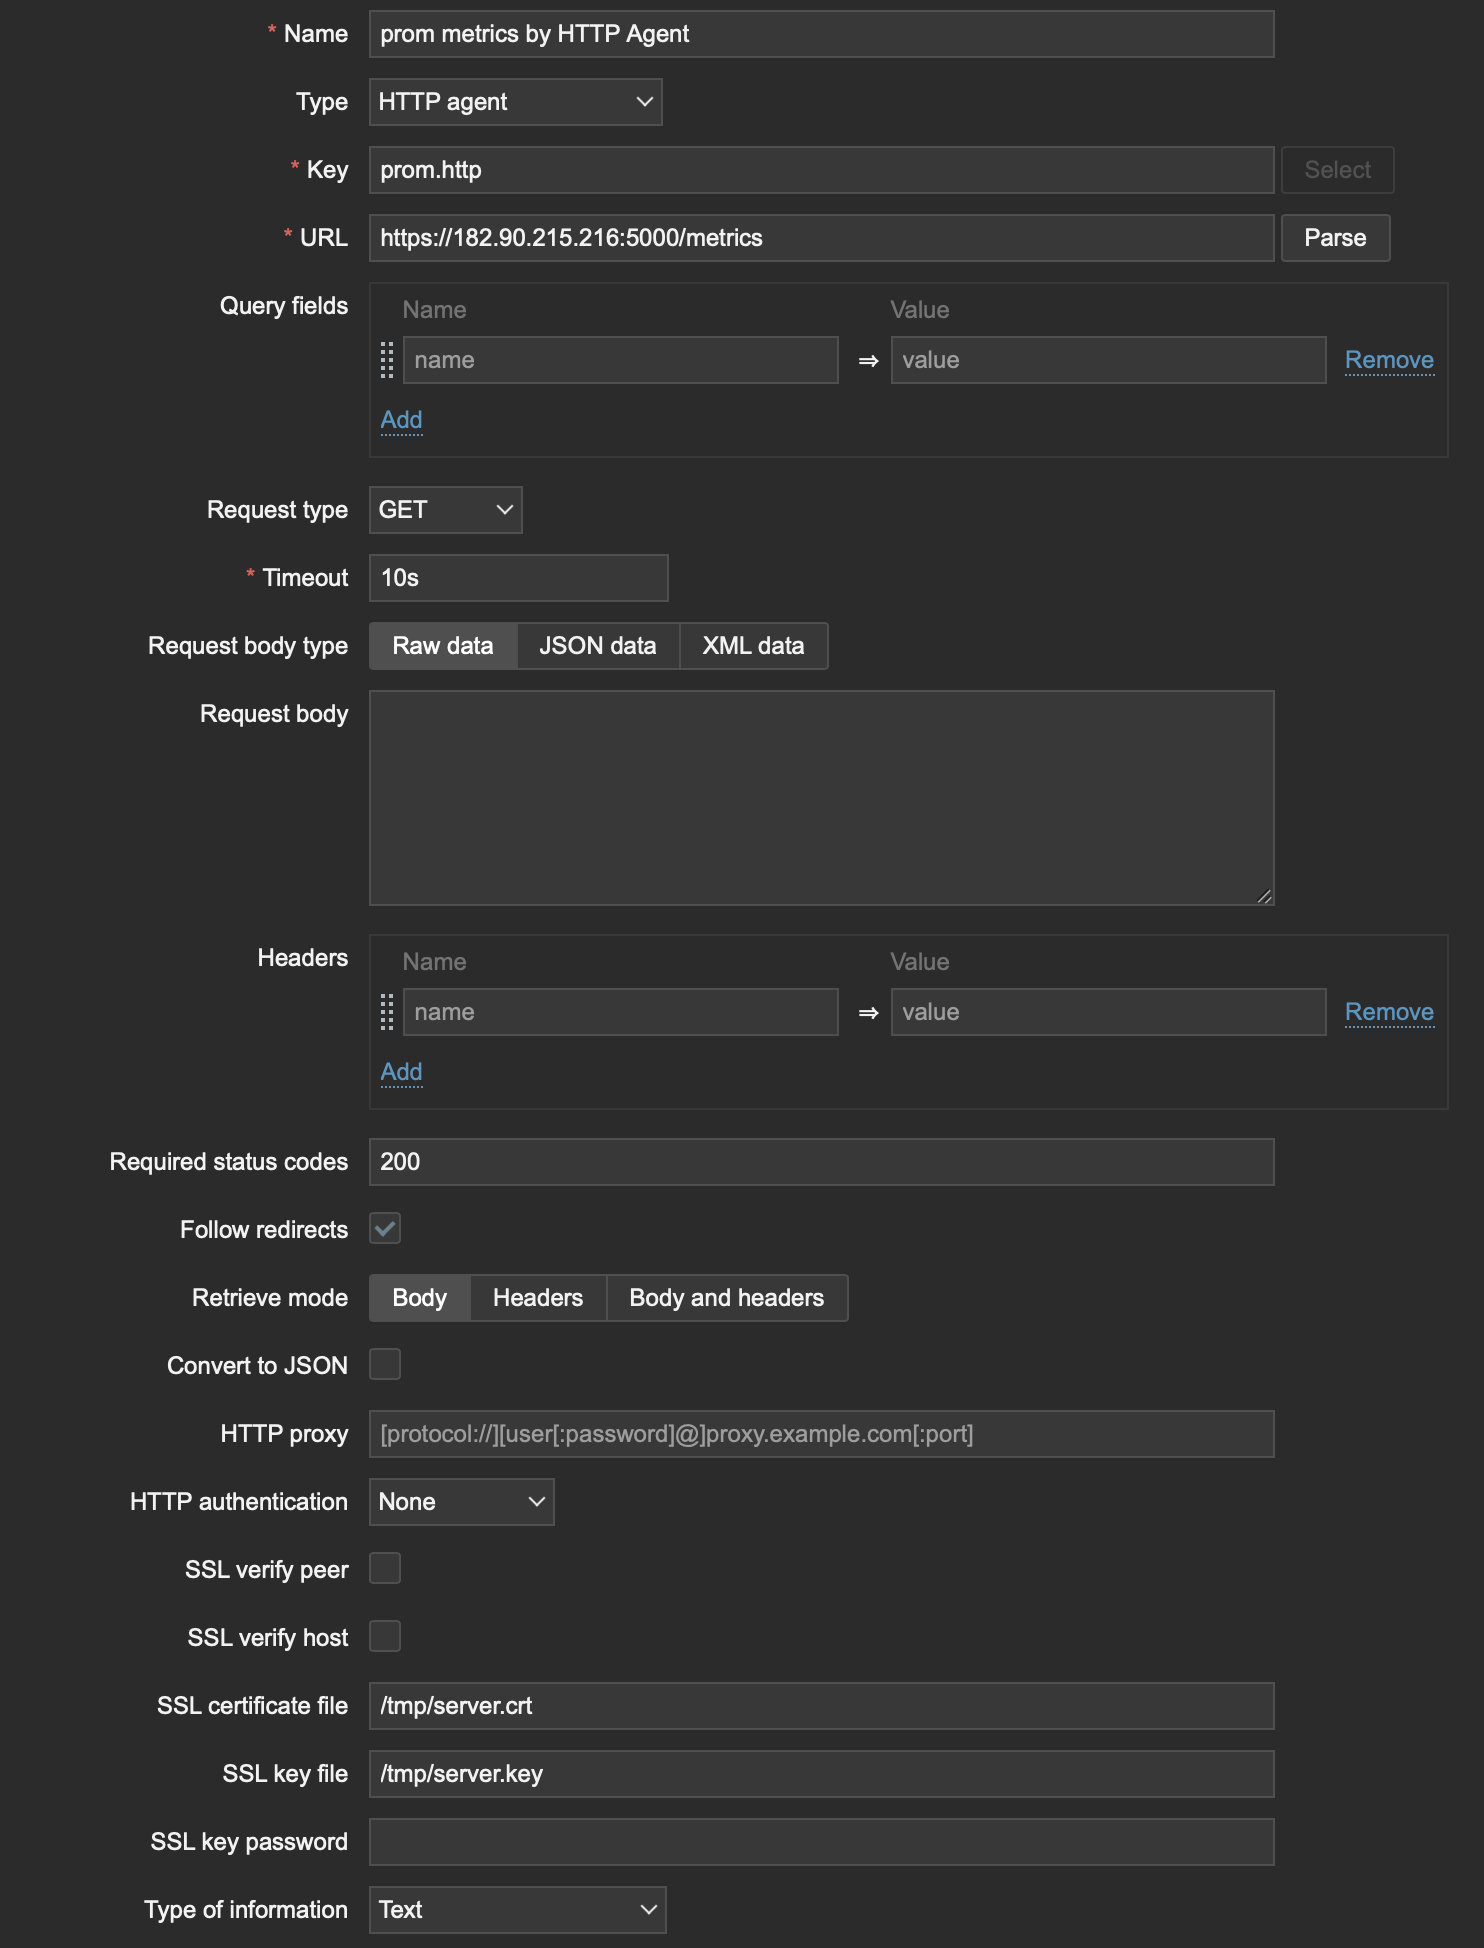Open the Type dropdown showing HTTP agent
The image size is (1484, 1948).
(515, 102)
